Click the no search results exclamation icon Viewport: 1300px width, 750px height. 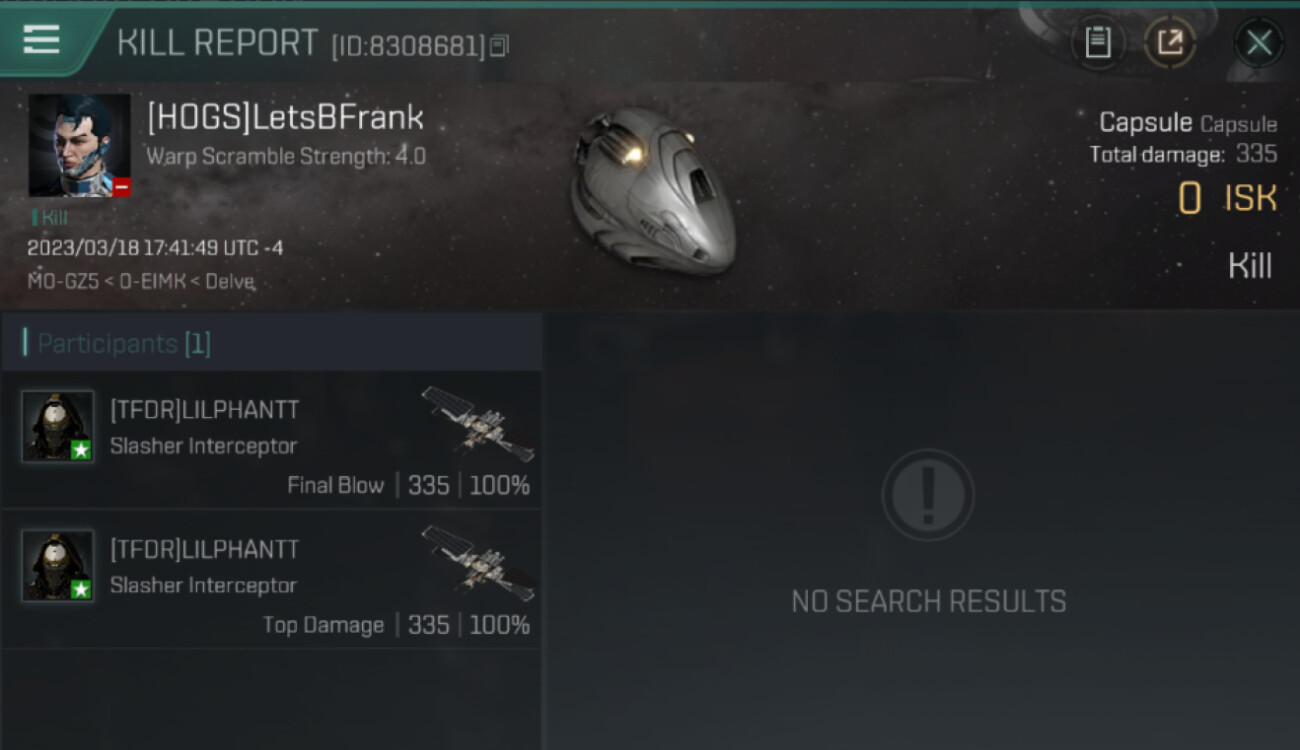929,495
